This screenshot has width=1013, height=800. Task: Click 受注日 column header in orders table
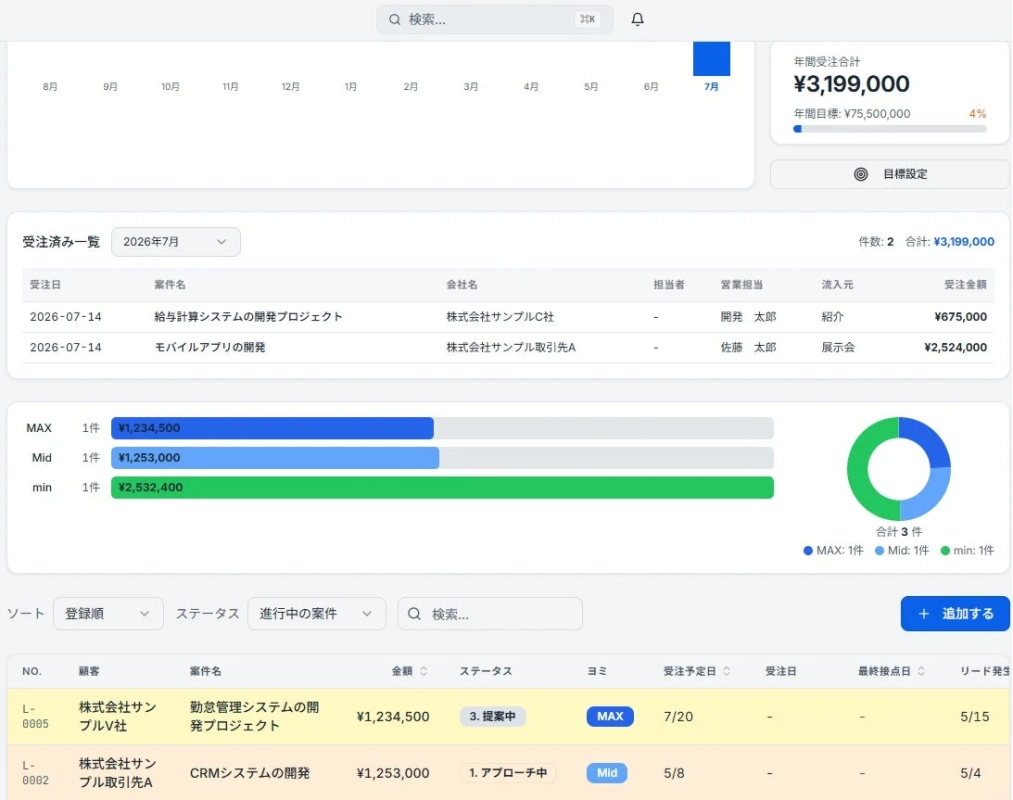click(45, 284)
